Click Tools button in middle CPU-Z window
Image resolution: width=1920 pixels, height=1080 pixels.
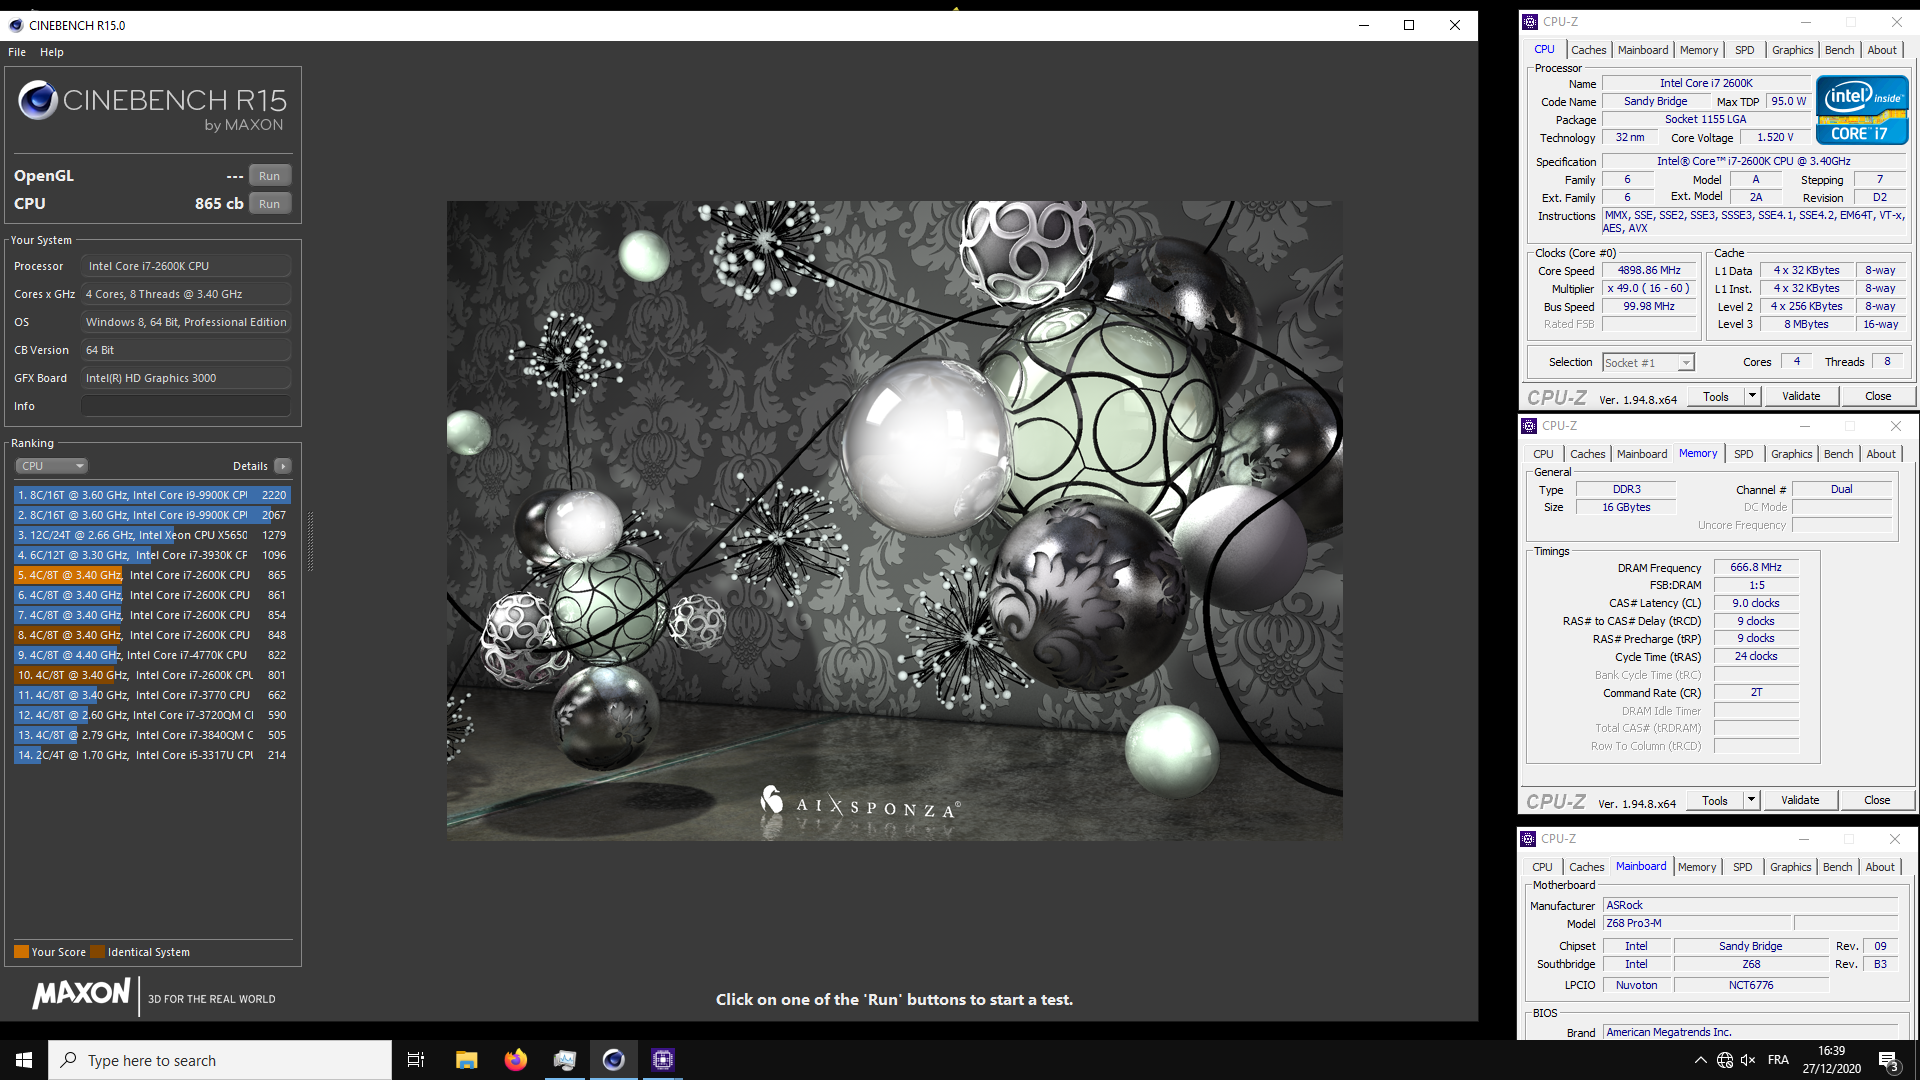tap(1715, 801)
